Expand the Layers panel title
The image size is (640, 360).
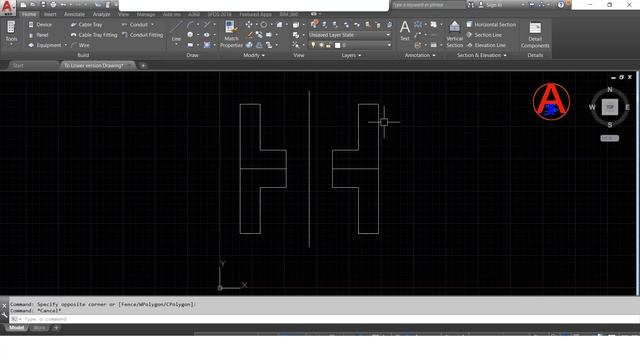pyautogui.click(x=351, y=55)
